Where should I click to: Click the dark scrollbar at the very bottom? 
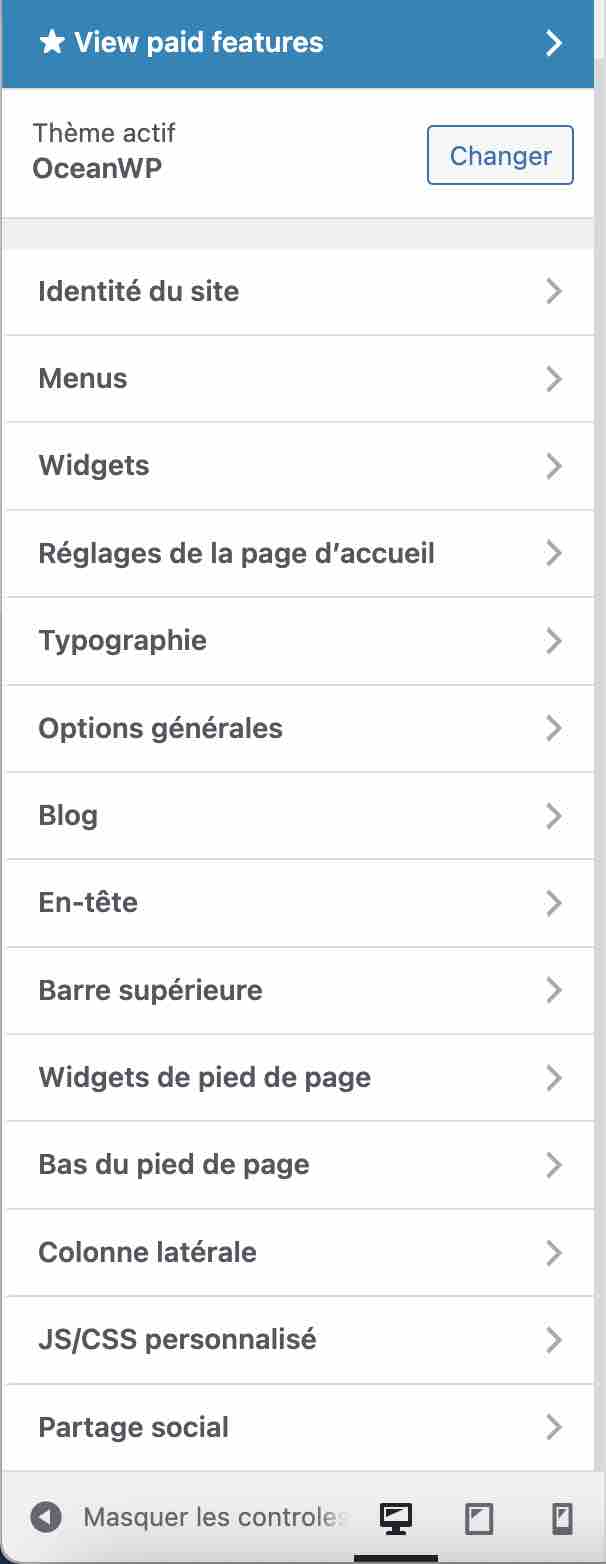point(395,1558)
